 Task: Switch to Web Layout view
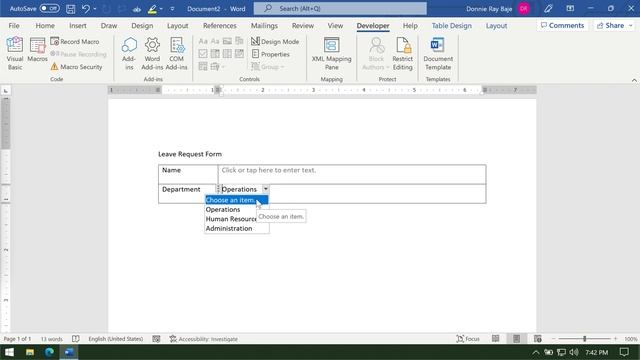[538, 339]
